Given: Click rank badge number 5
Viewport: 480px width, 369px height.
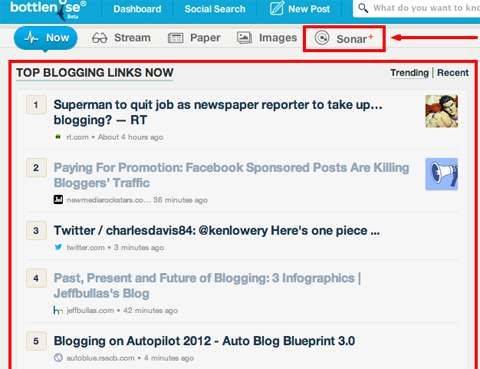Looking at the screenshot, I should tap(36, 341).
